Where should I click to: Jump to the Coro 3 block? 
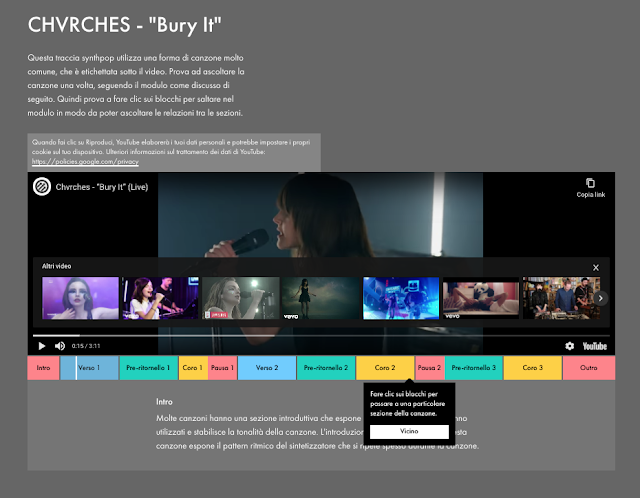point(533,368)
